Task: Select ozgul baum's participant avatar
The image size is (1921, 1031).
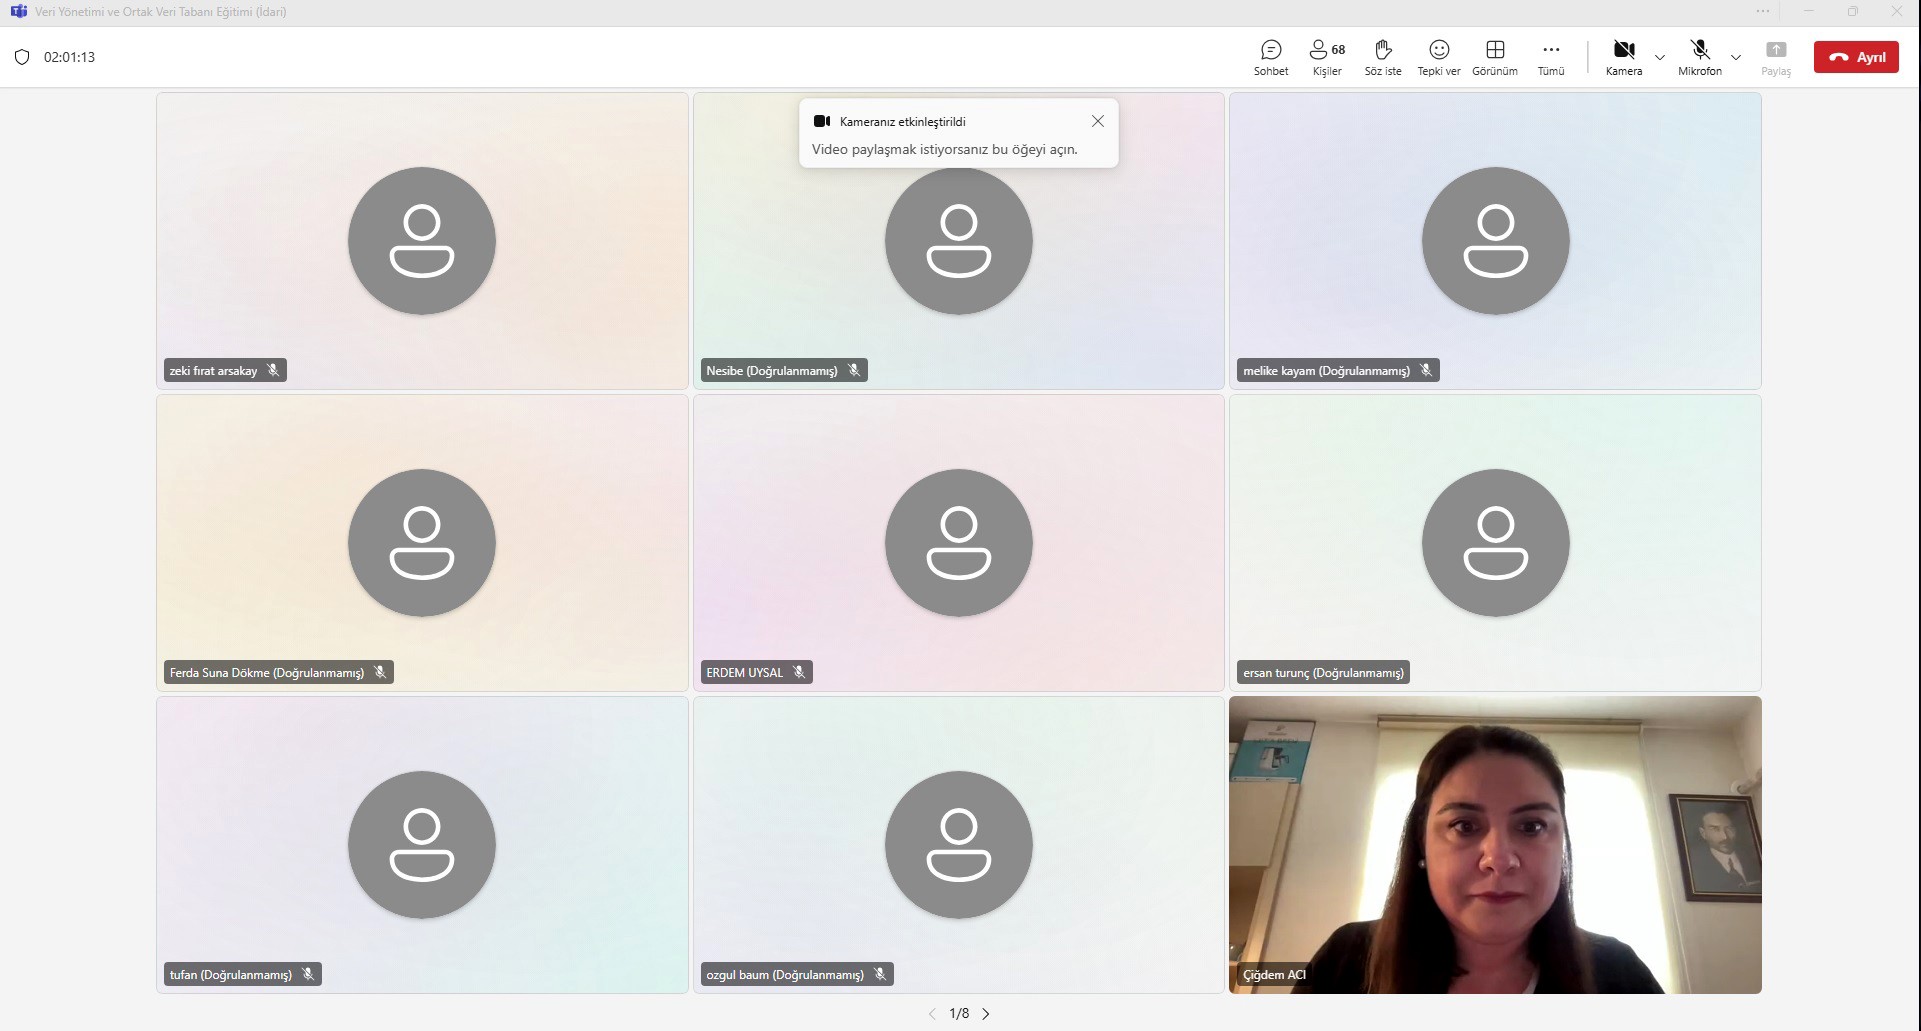Action: tap(959, 845)
